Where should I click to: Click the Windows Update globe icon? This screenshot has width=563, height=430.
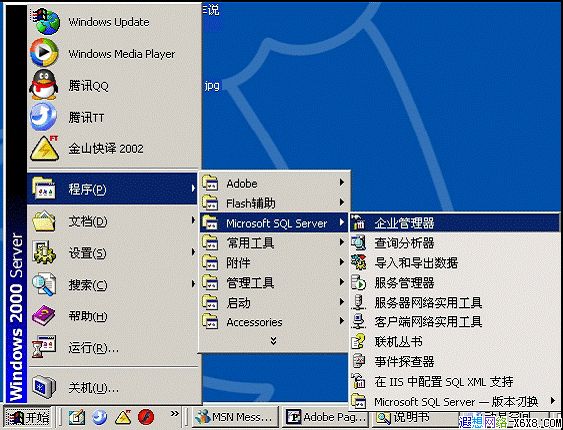click(x=45, y=22)
